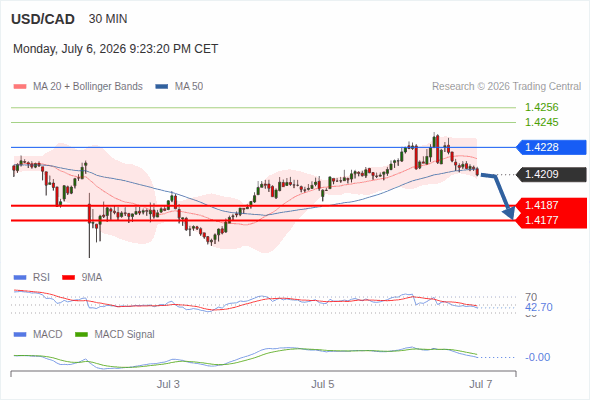Select the 1.4245 resistance level label
This screenshot has height=400, width=590.
point(541,122)
